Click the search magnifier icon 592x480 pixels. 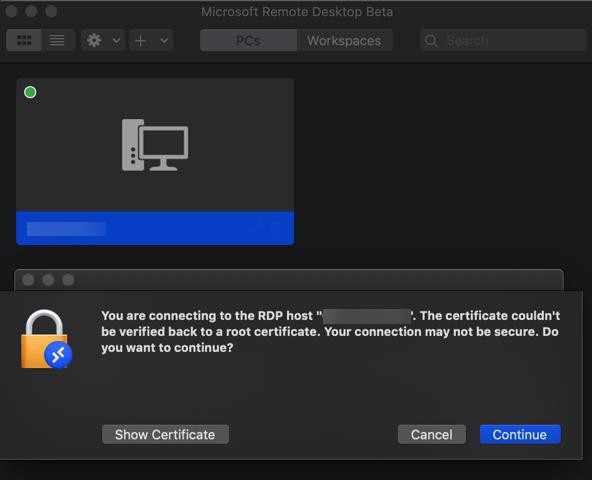coord(431,40)
